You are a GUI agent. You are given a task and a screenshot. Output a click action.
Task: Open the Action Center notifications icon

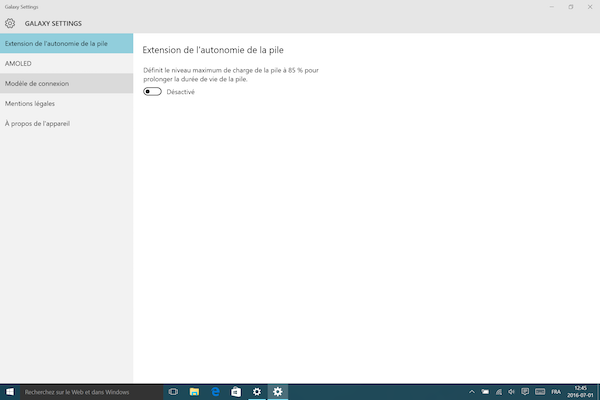525,392
